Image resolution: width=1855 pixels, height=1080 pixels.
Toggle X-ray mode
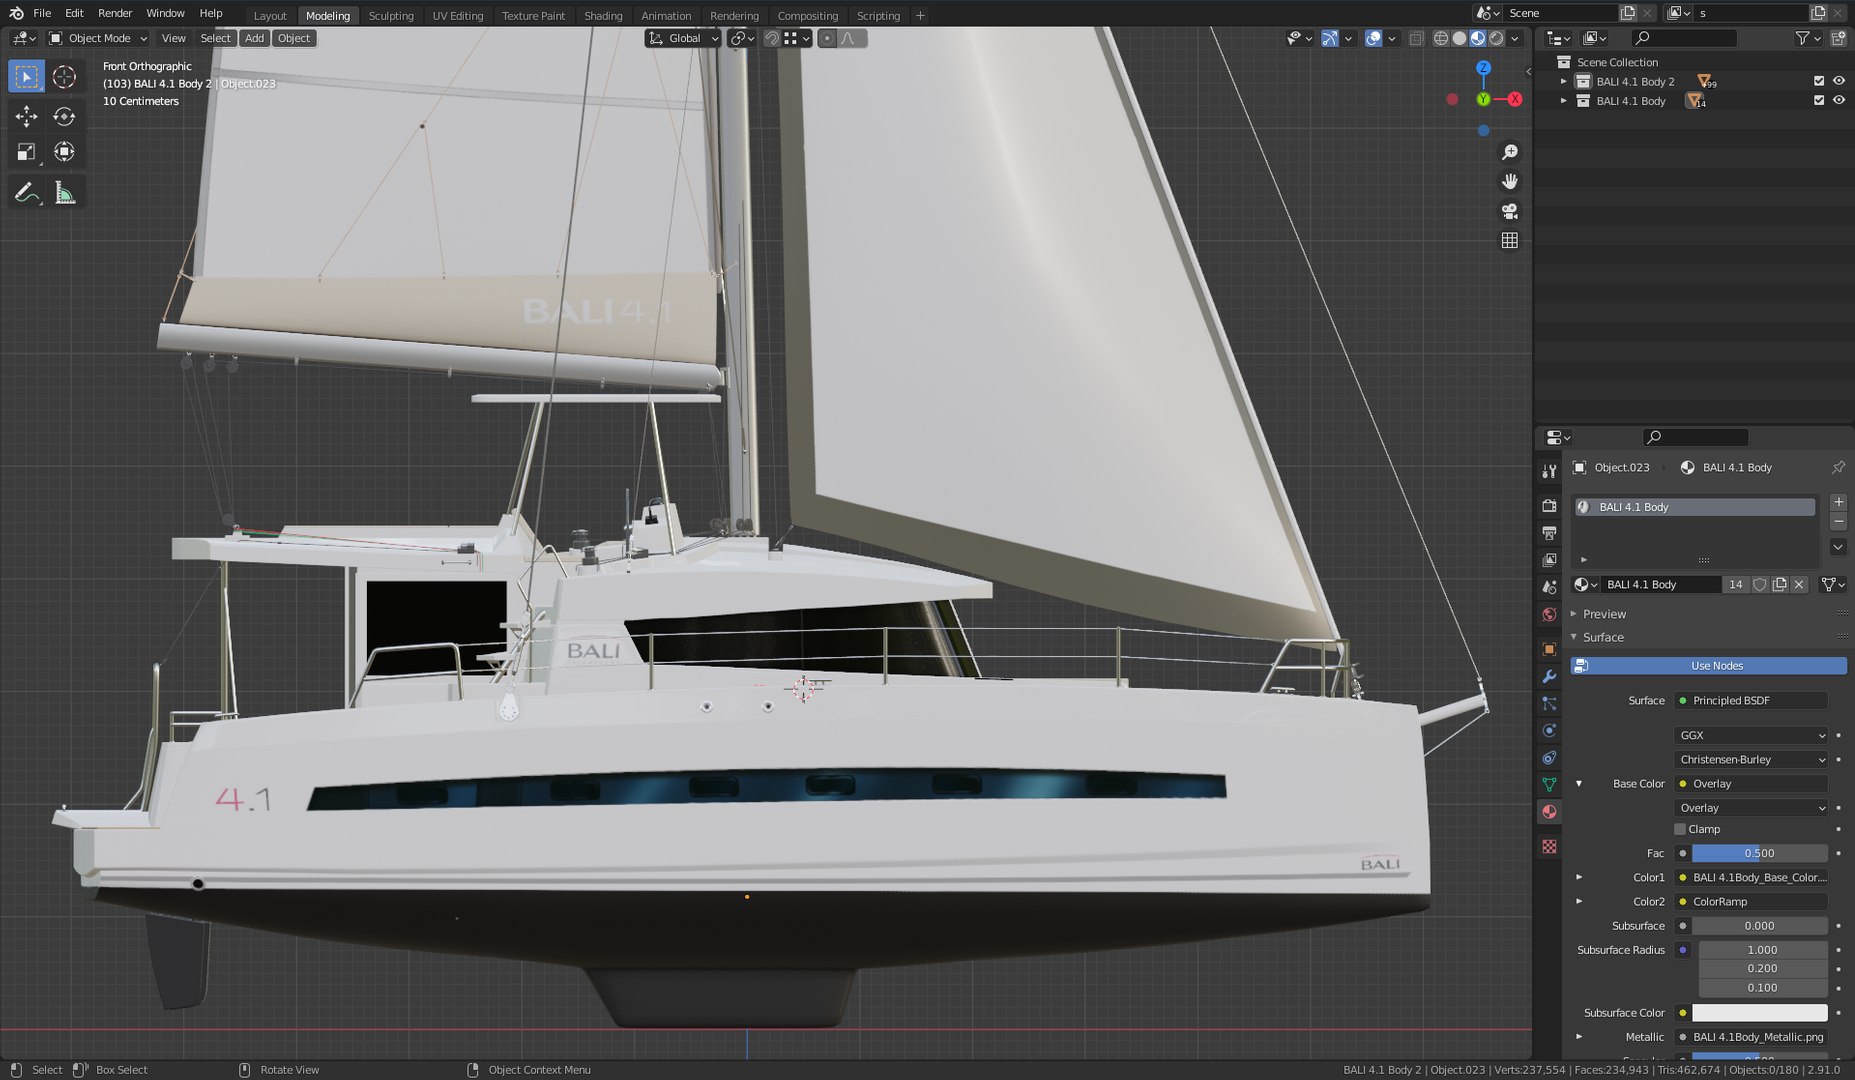[x=1416, y=38]
